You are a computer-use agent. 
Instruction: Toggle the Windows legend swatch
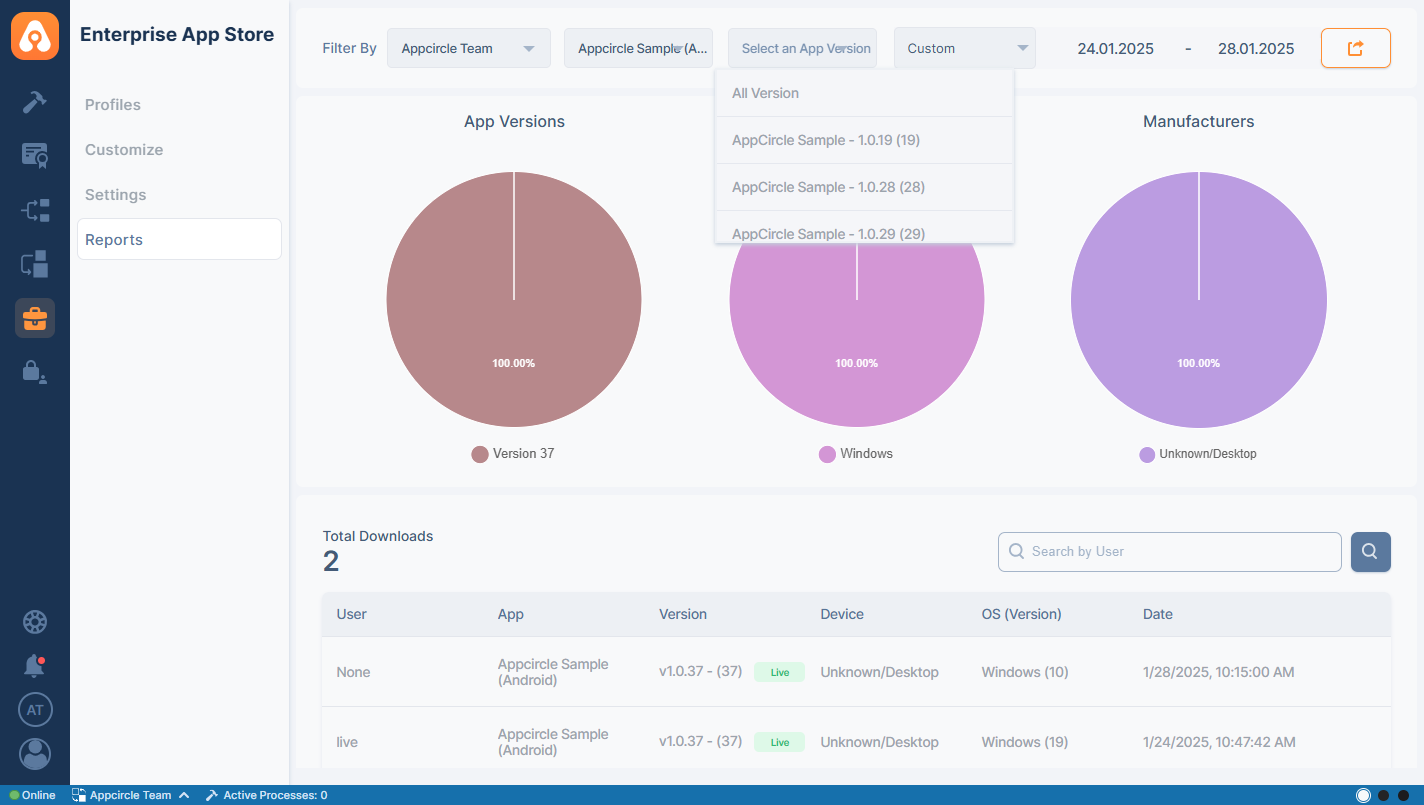827,454
